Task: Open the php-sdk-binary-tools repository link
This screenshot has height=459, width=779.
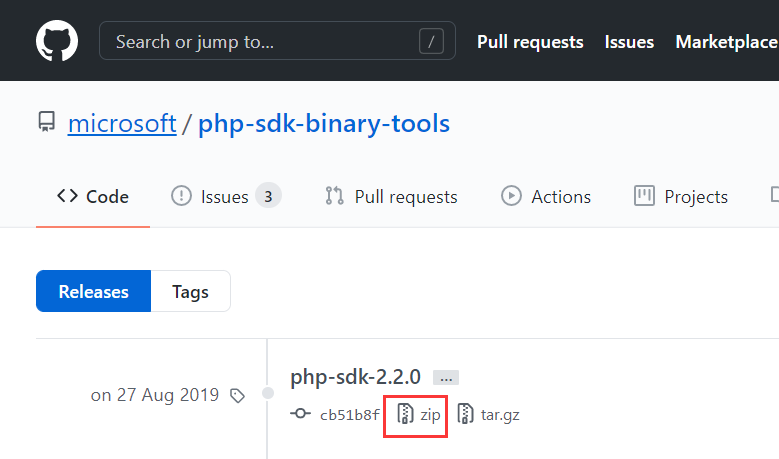Action: (x=324, y=123)
